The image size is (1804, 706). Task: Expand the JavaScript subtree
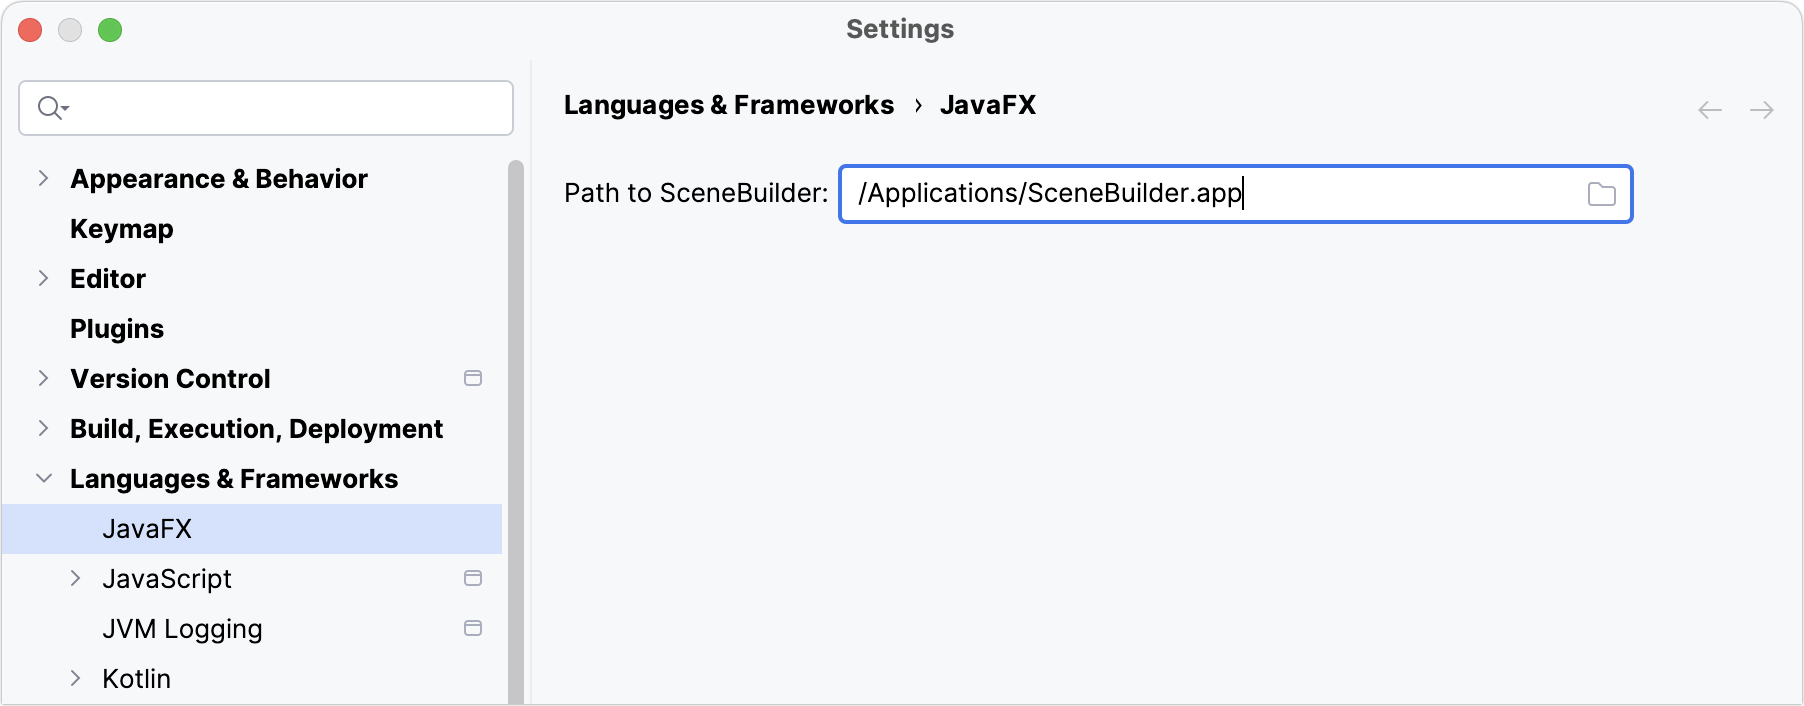click(x=77, y=578)
